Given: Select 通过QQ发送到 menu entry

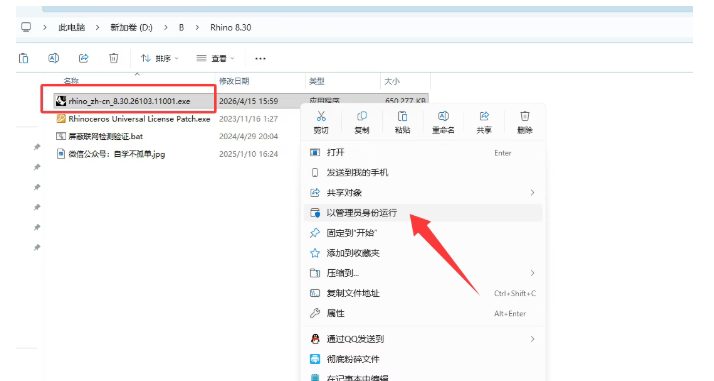Looking at the screenshot, I should tap(423, 339).
